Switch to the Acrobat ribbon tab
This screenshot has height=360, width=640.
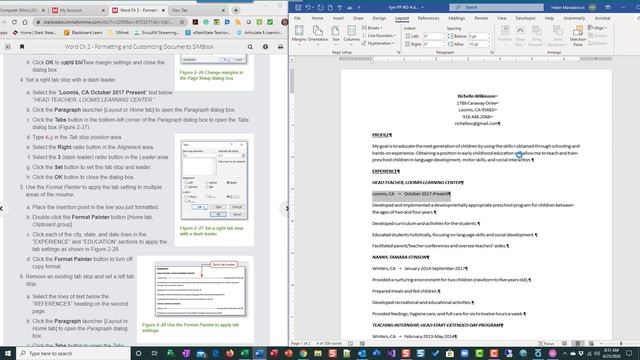[x=602, y=18]
